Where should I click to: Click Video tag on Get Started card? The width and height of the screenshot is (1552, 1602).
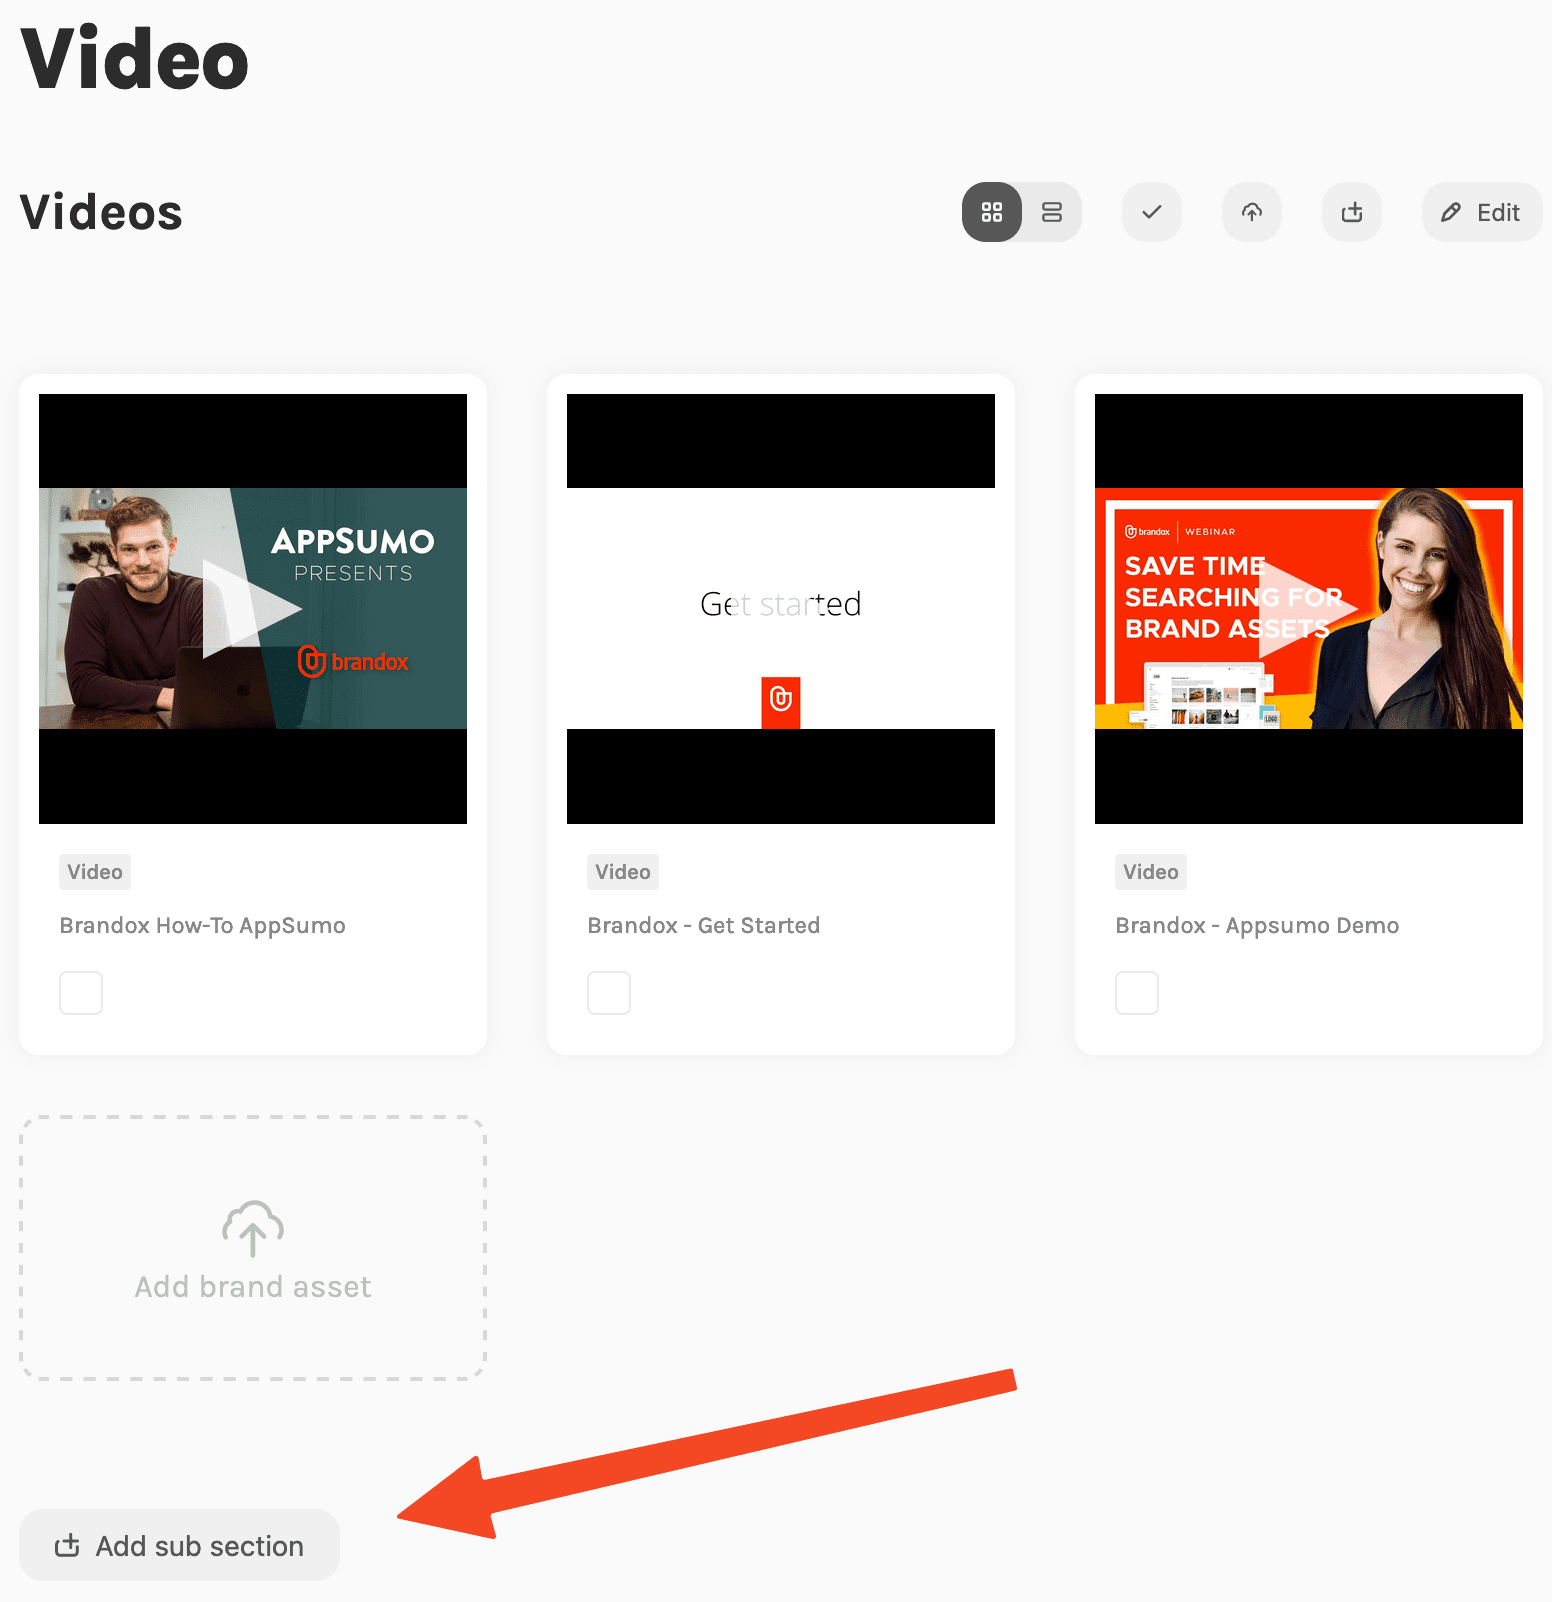point(623,872)
